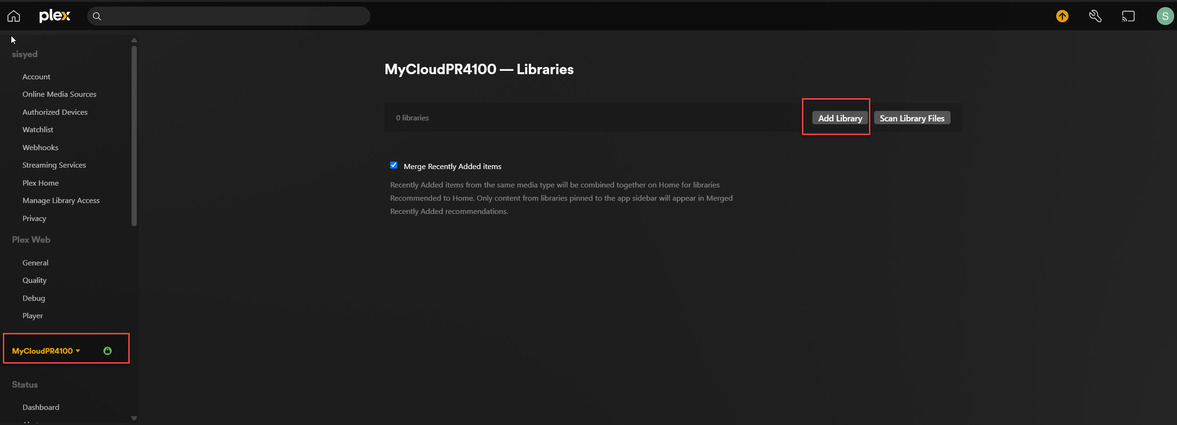This screenshot has height=425, width=1177.
Task: Open Manage Library Access
Action: [61, 200]
